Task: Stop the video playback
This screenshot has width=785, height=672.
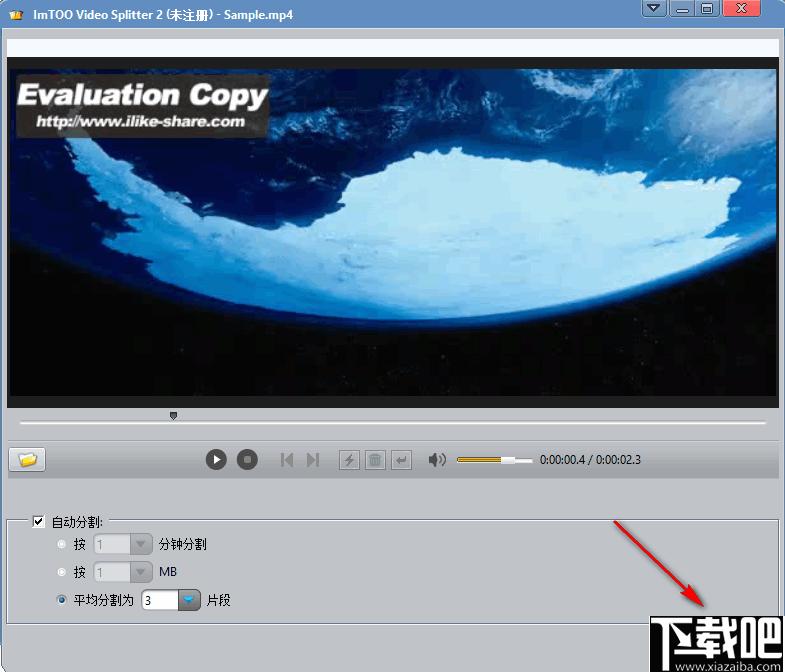Action: click(x=247, y=459)
